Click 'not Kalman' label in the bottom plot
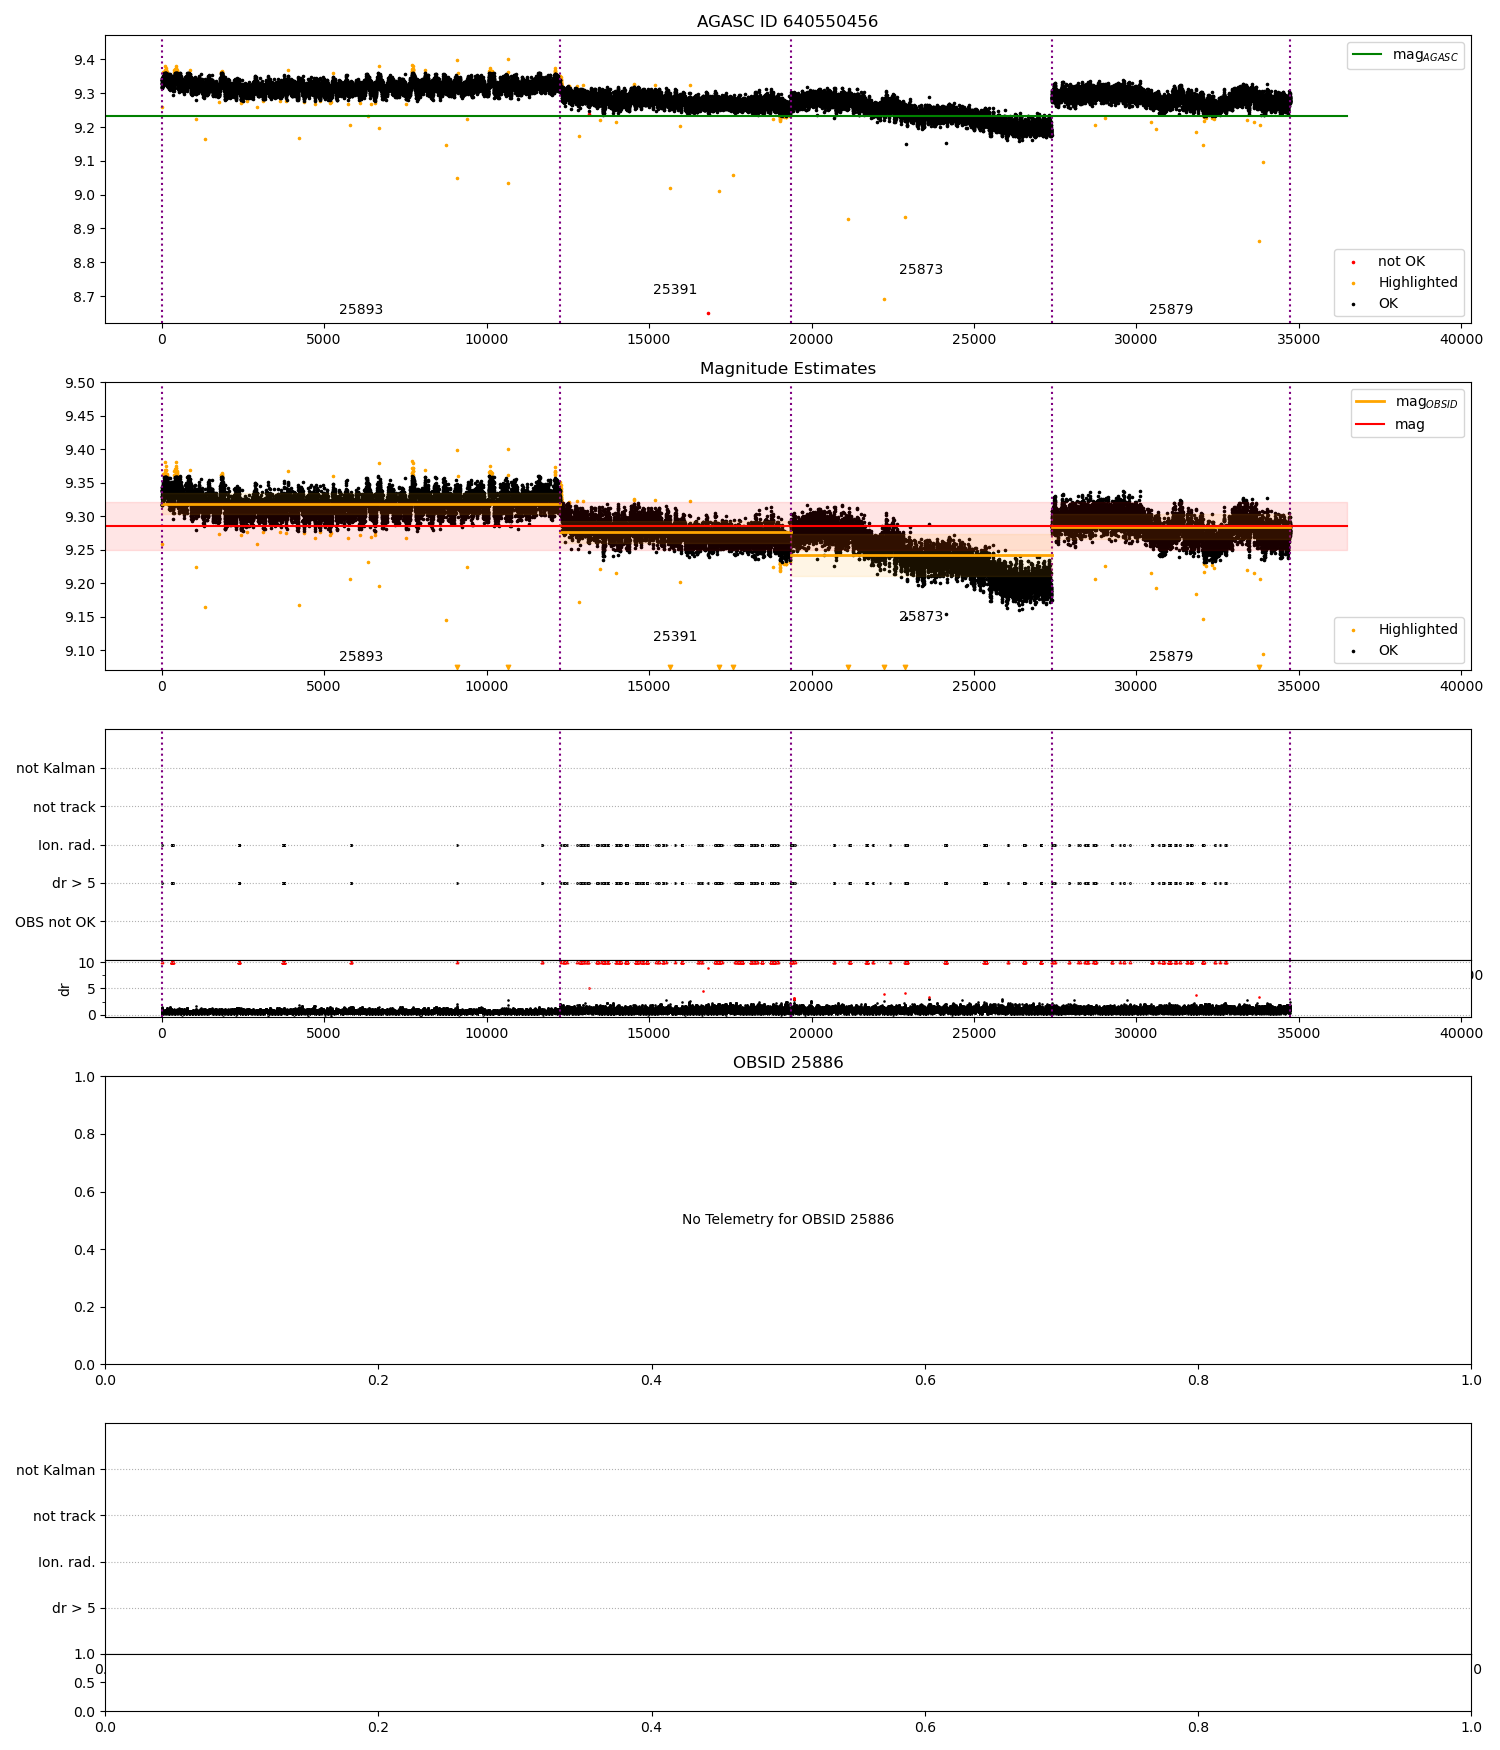Viewport: 1500px width, 1750px height. coord(56,1470)
